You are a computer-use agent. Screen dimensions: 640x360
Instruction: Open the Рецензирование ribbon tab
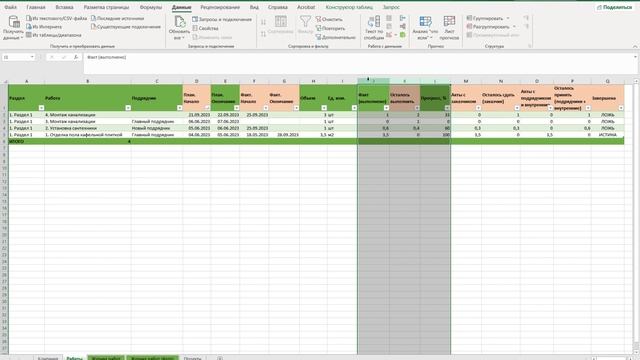click(x=220, y=7)
